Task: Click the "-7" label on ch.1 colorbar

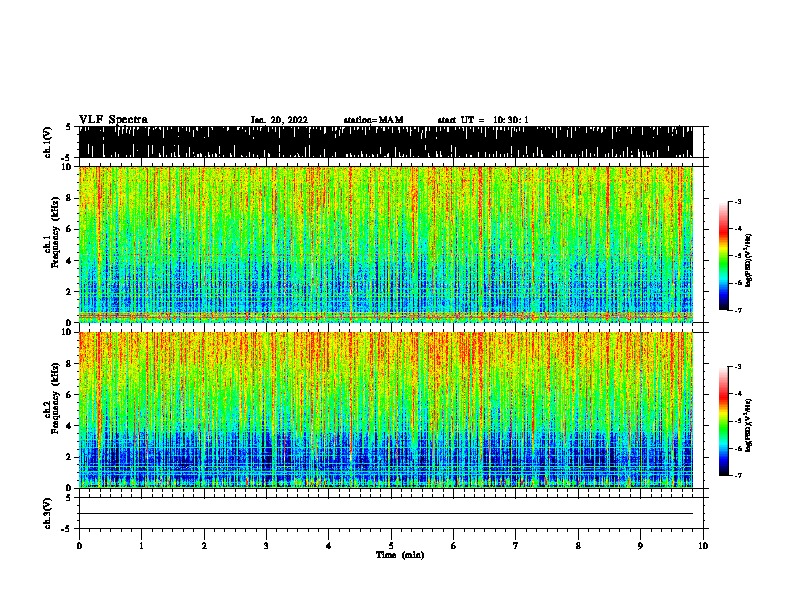Action: tap(738, 310)
